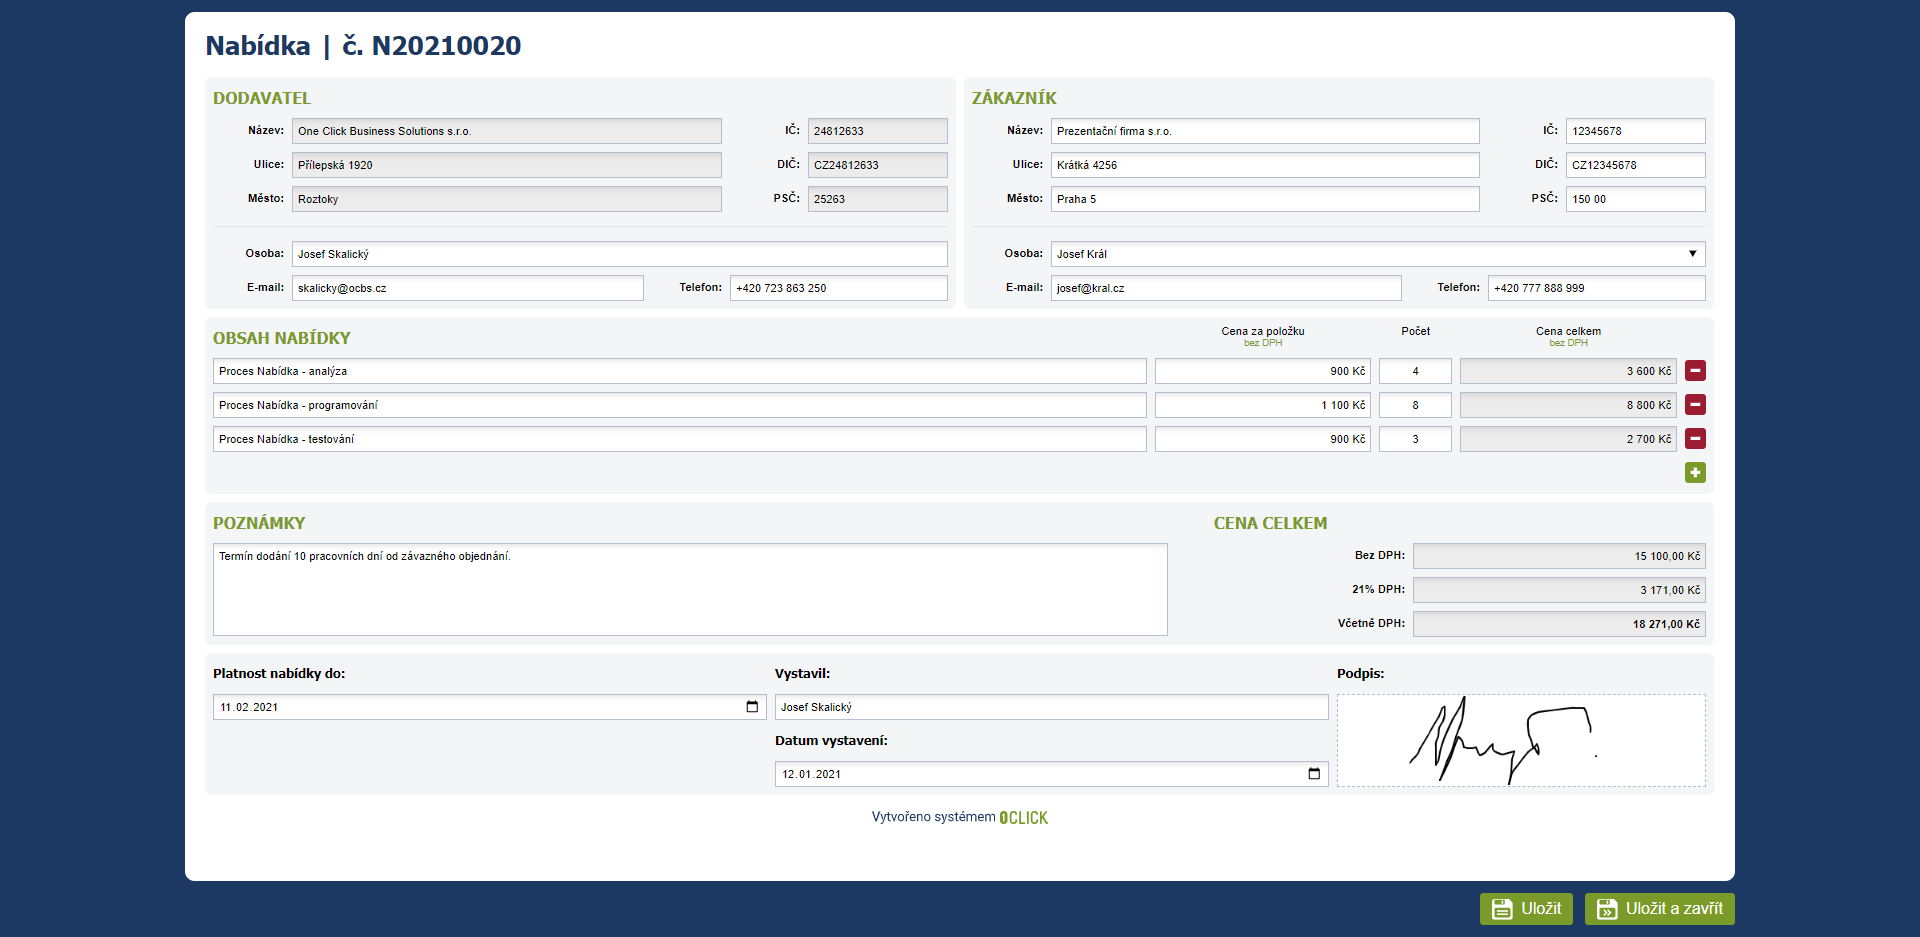This screenshot has width=1920, height=937.
Task: Edit quantity 8 in programování row
Action: [x=1415, y=405]
